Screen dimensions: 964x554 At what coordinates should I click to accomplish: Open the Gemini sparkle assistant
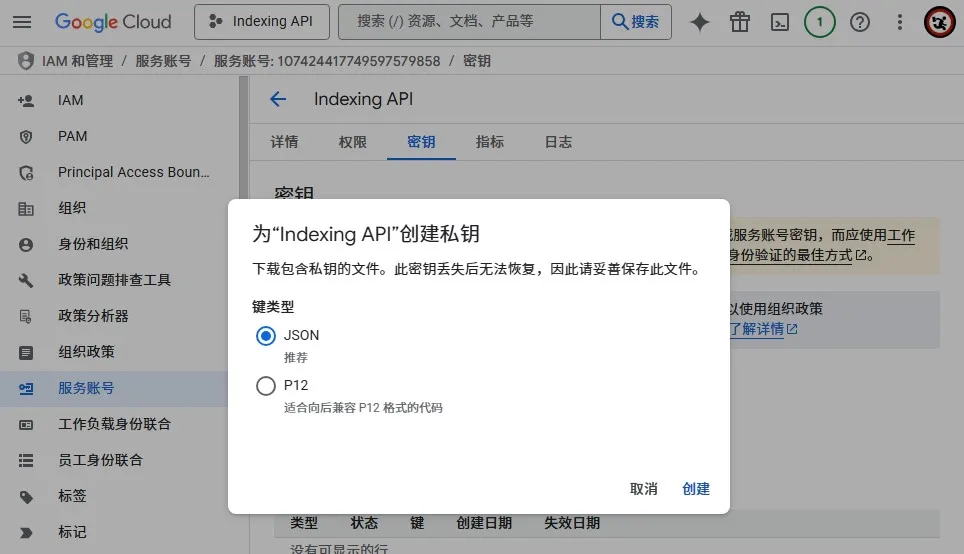pos(700,22)
